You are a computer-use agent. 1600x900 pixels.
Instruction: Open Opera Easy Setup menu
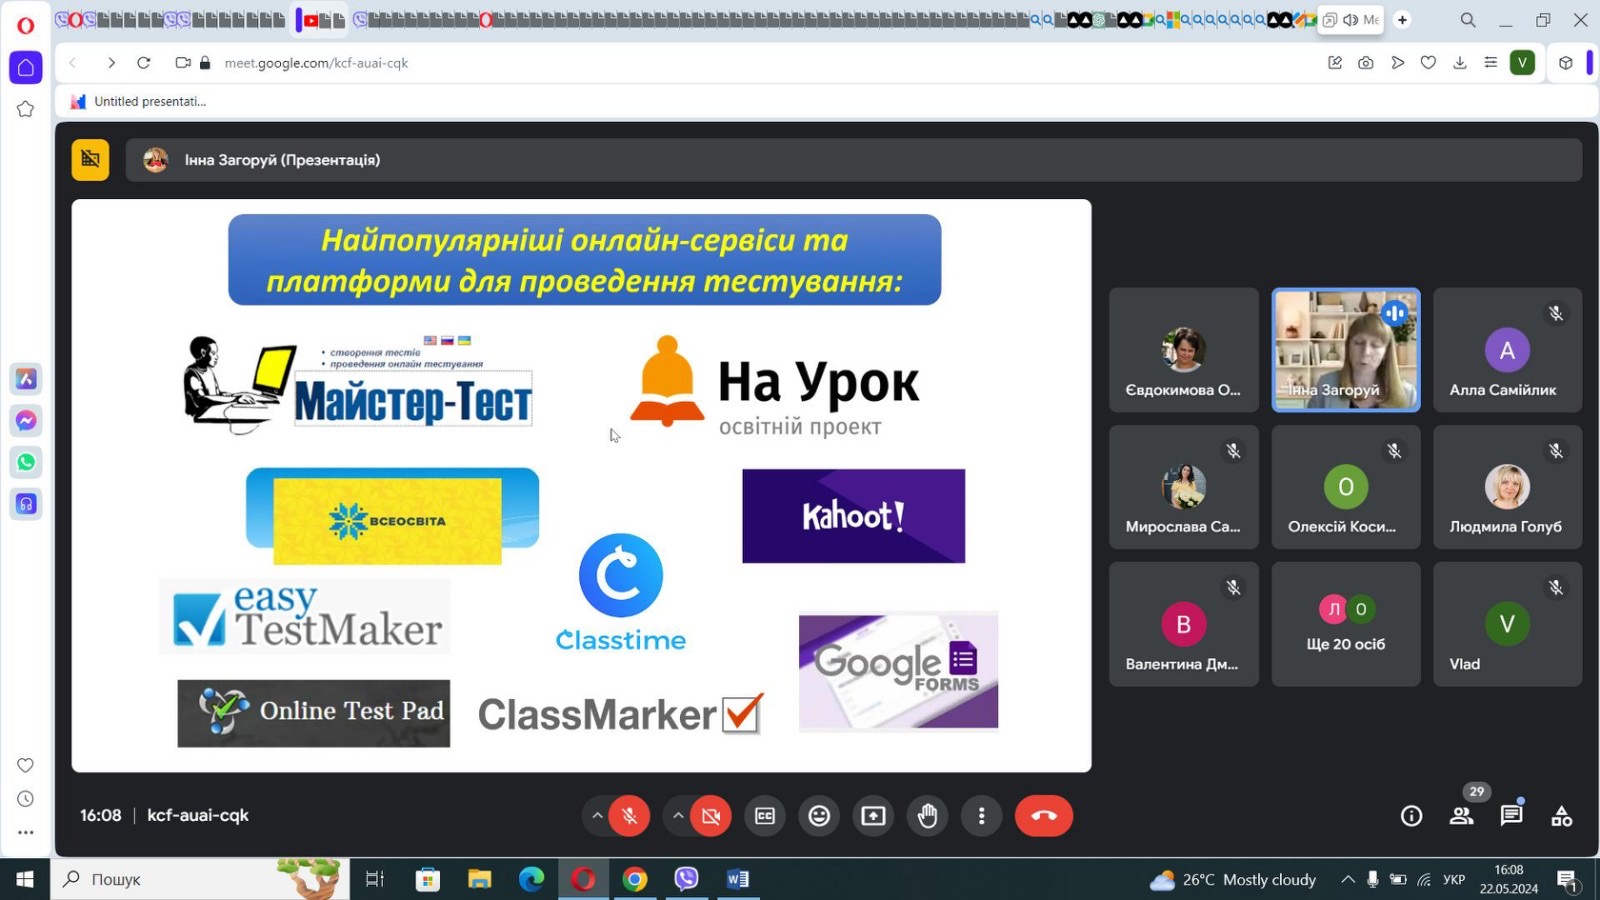click(x=1491, y=63)
